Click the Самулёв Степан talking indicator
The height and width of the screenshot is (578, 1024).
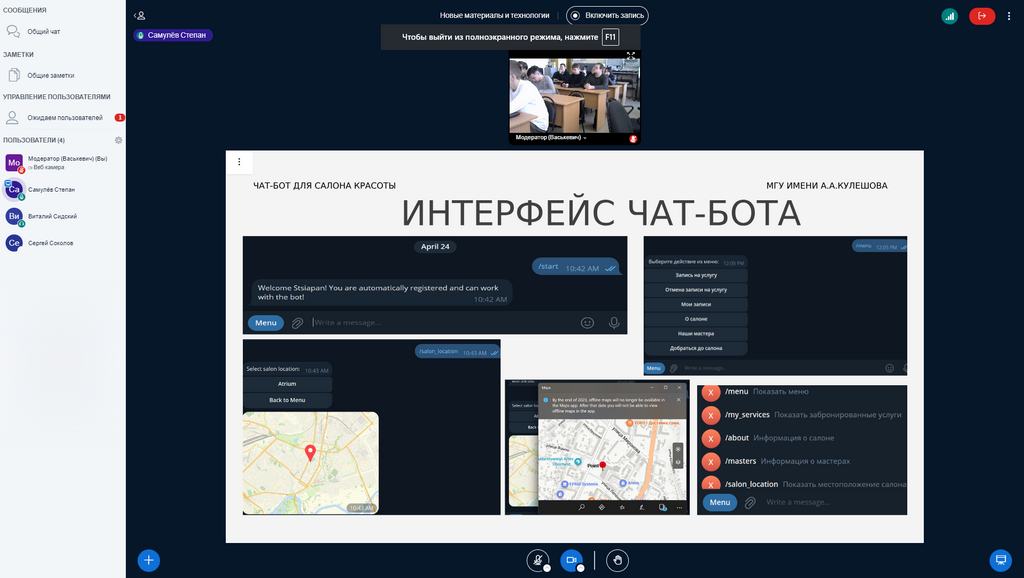(173, 35)
